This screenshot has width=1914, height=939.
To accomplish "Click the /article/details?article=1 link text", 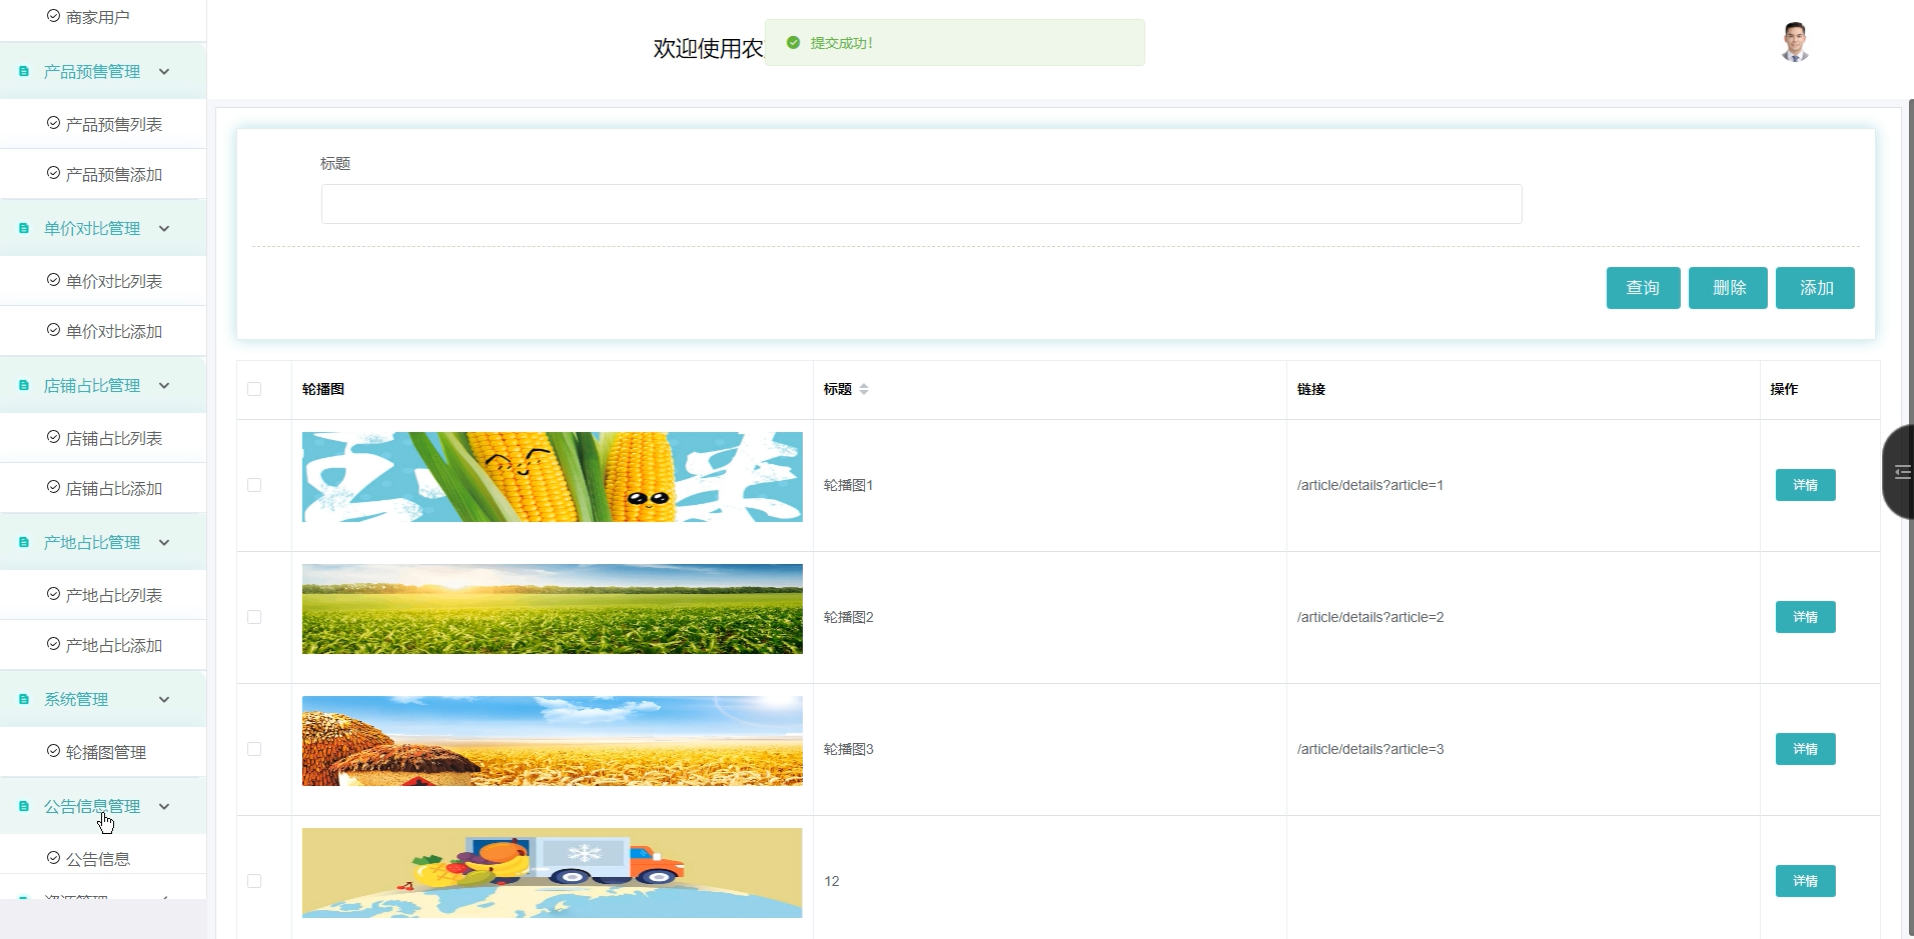I will coord(1370,485).
